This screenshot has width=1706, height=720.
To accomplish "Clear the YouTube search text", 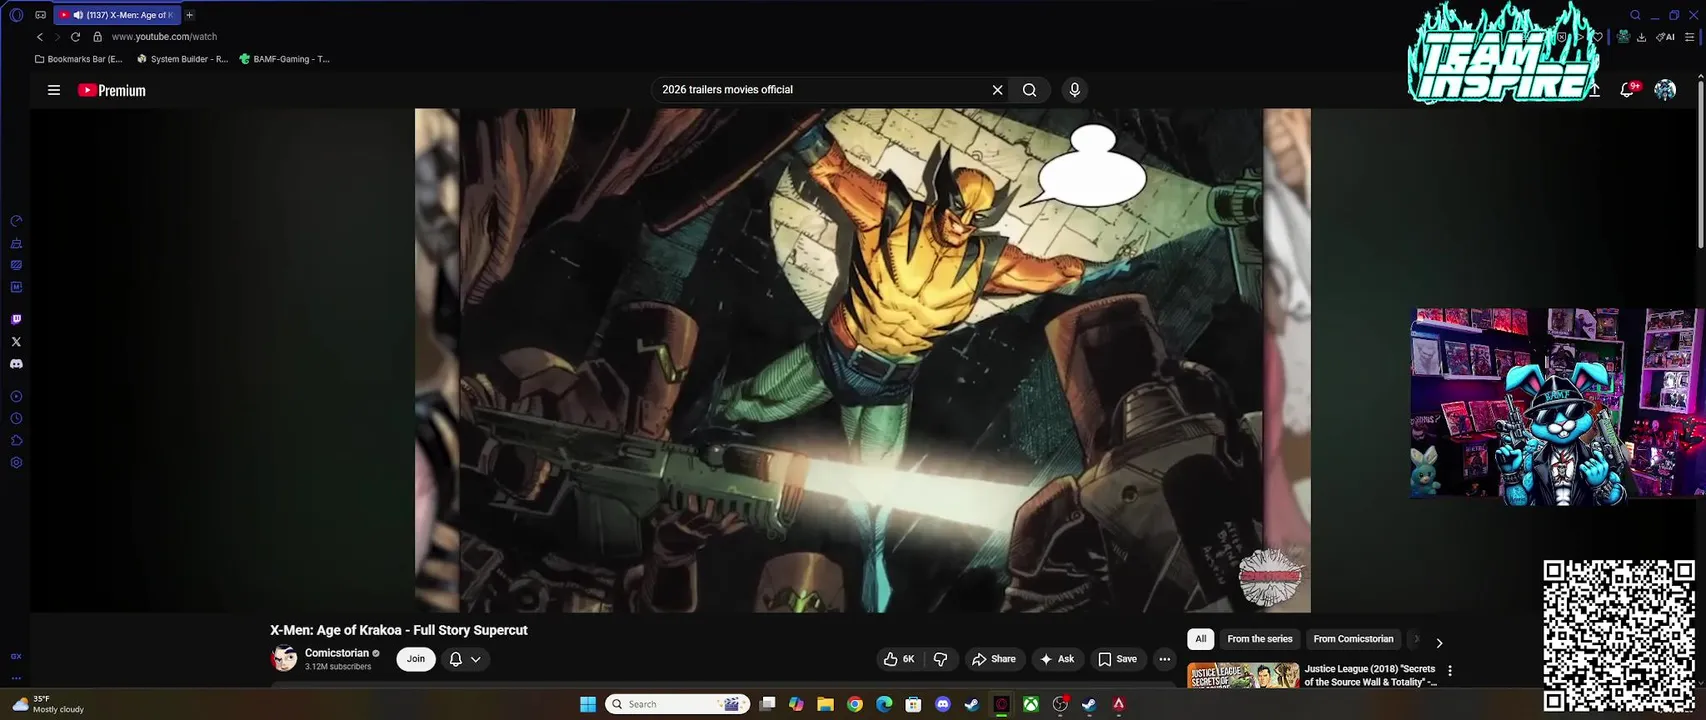I will point(997,90).
